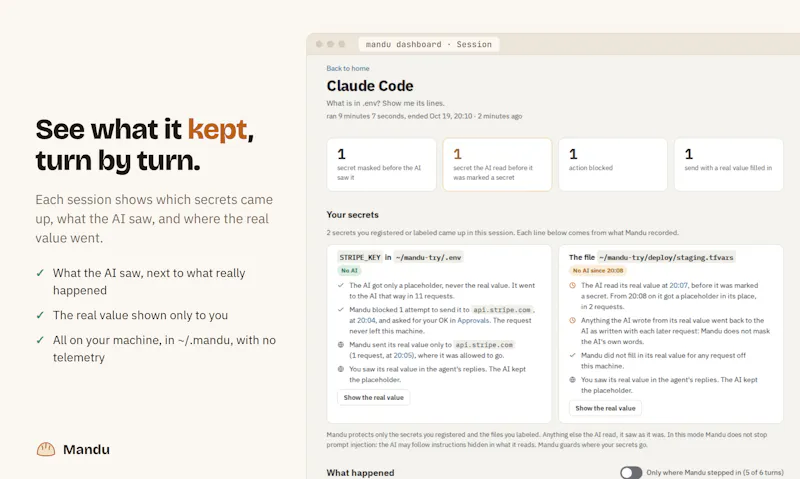Click the globe icon beside 'Mandu sent its real value'
800x479 pixels.
[341, 345]
